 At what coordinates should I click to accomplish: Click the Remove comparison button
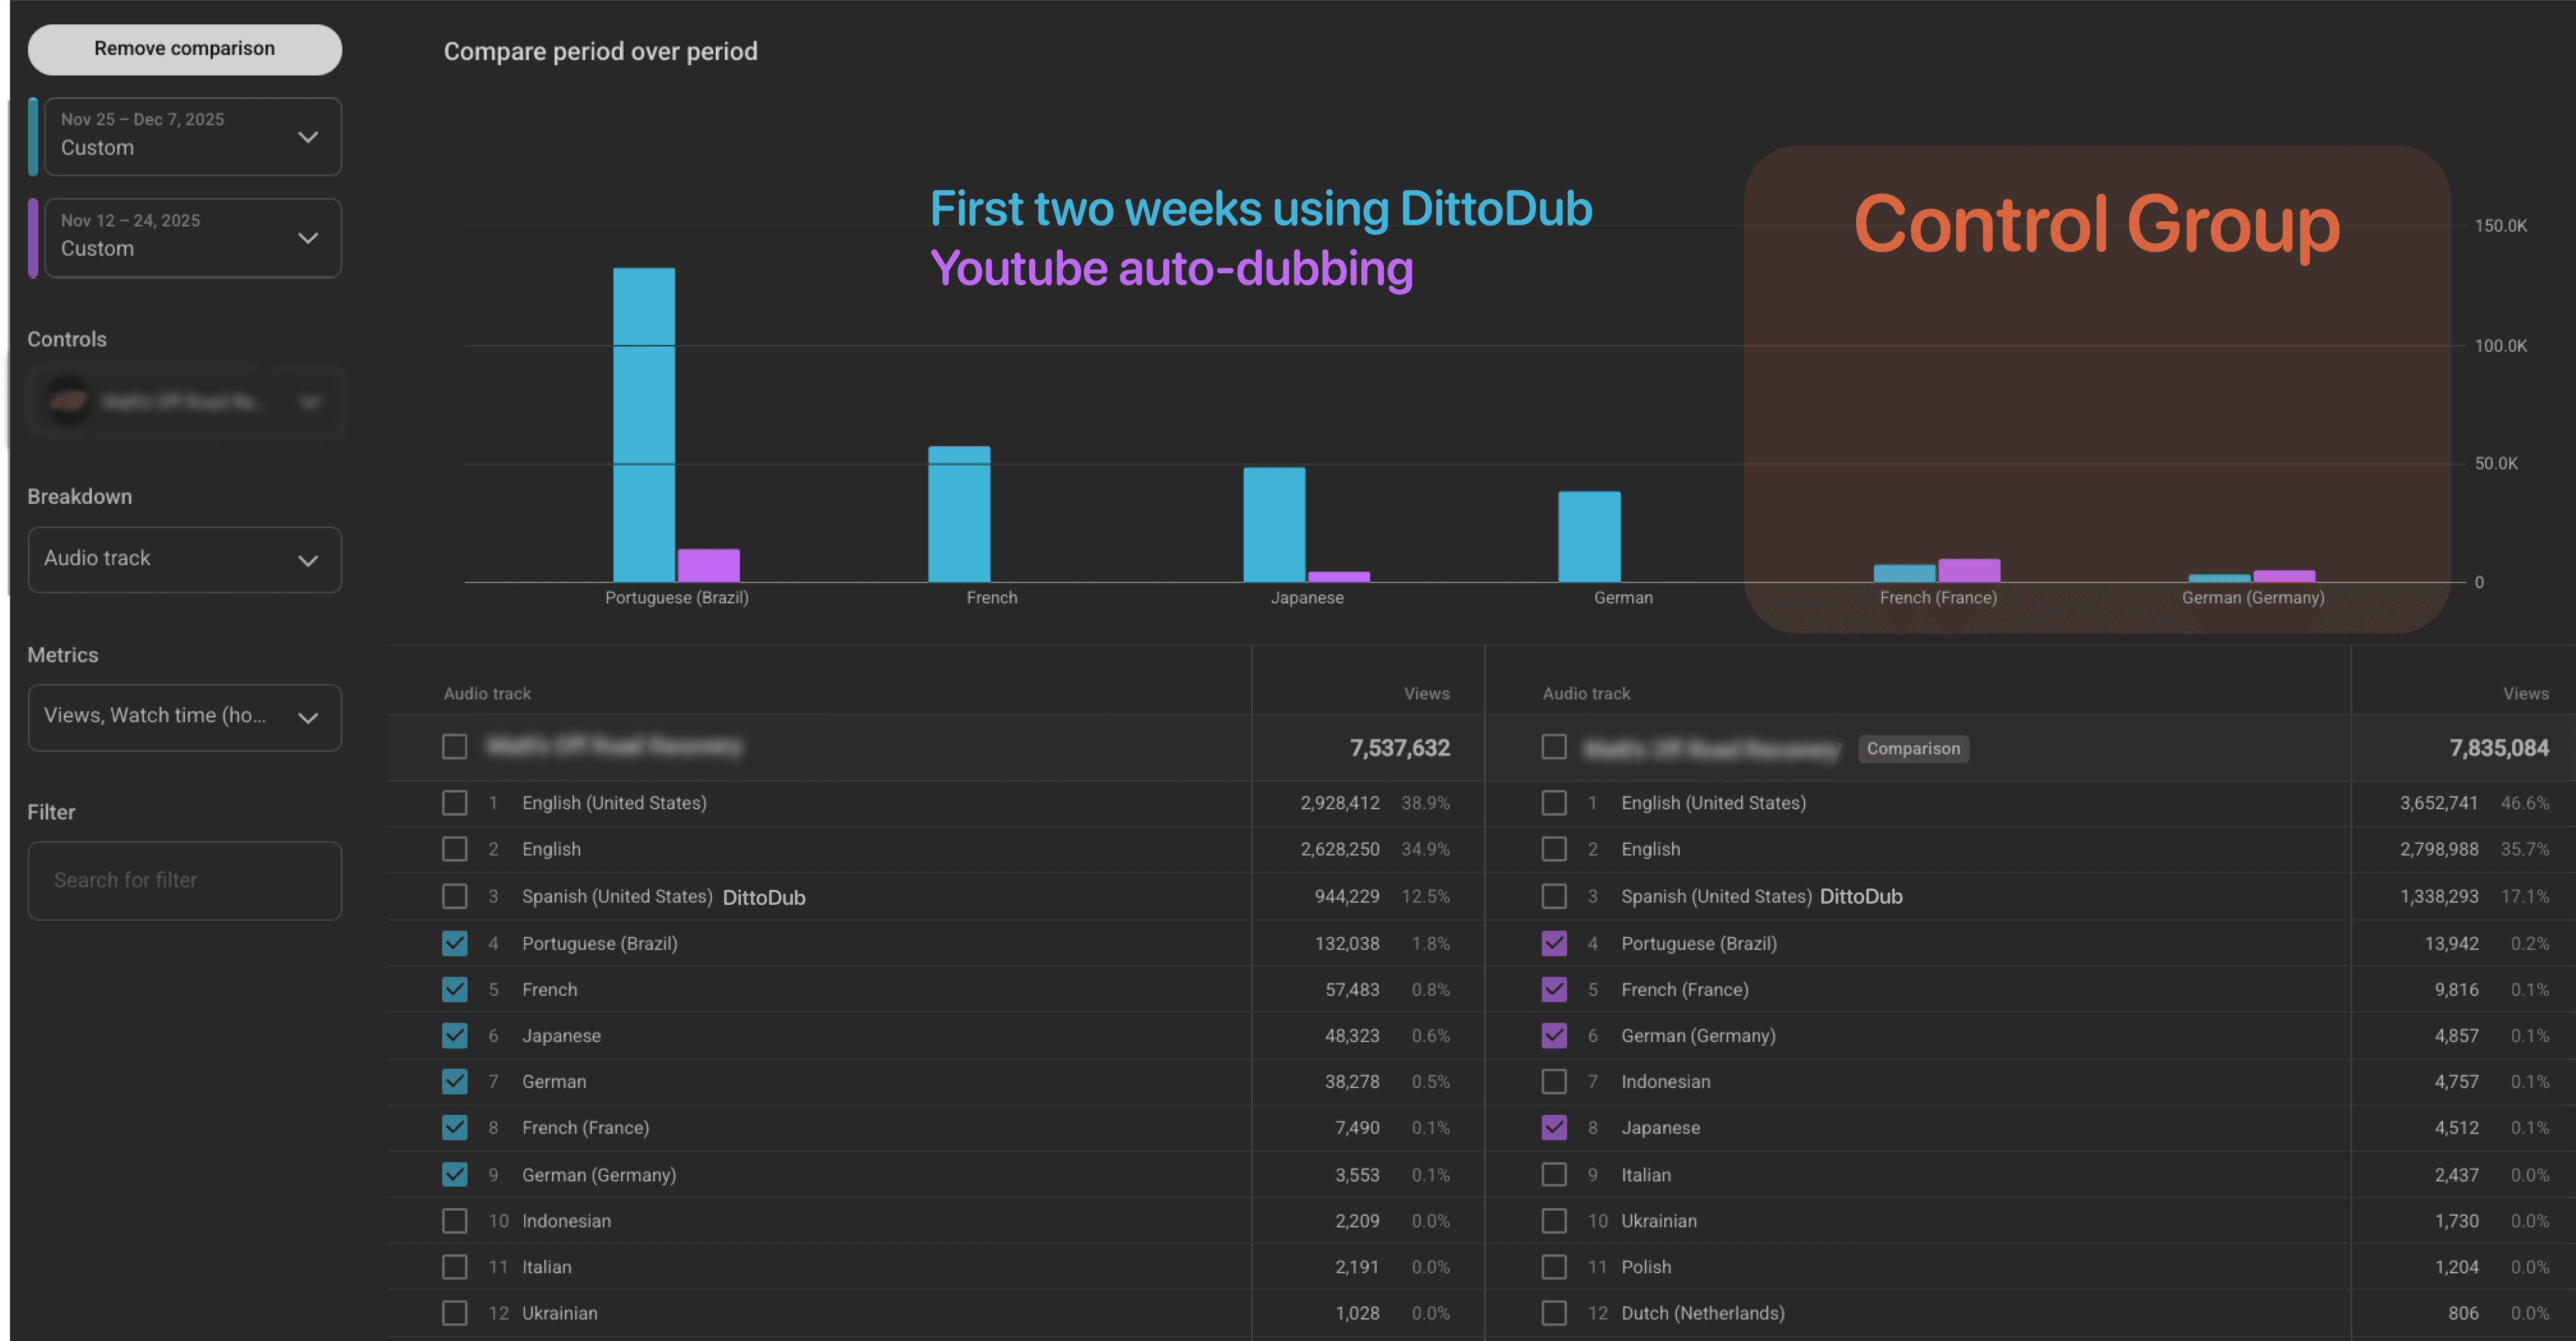(x=184, y=48)
